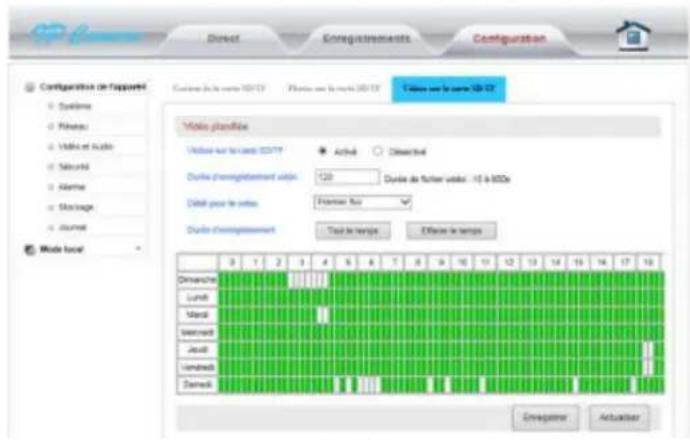Click the Mode local monitor icon
The width and height of the screenshot is (690, 440).
[x=29, y=249]
